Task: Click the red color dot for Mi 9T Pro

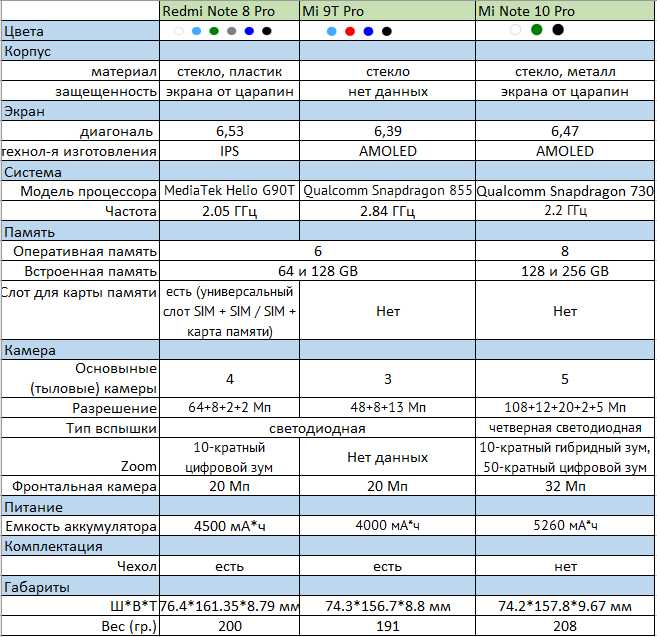Action: point(350,31)
